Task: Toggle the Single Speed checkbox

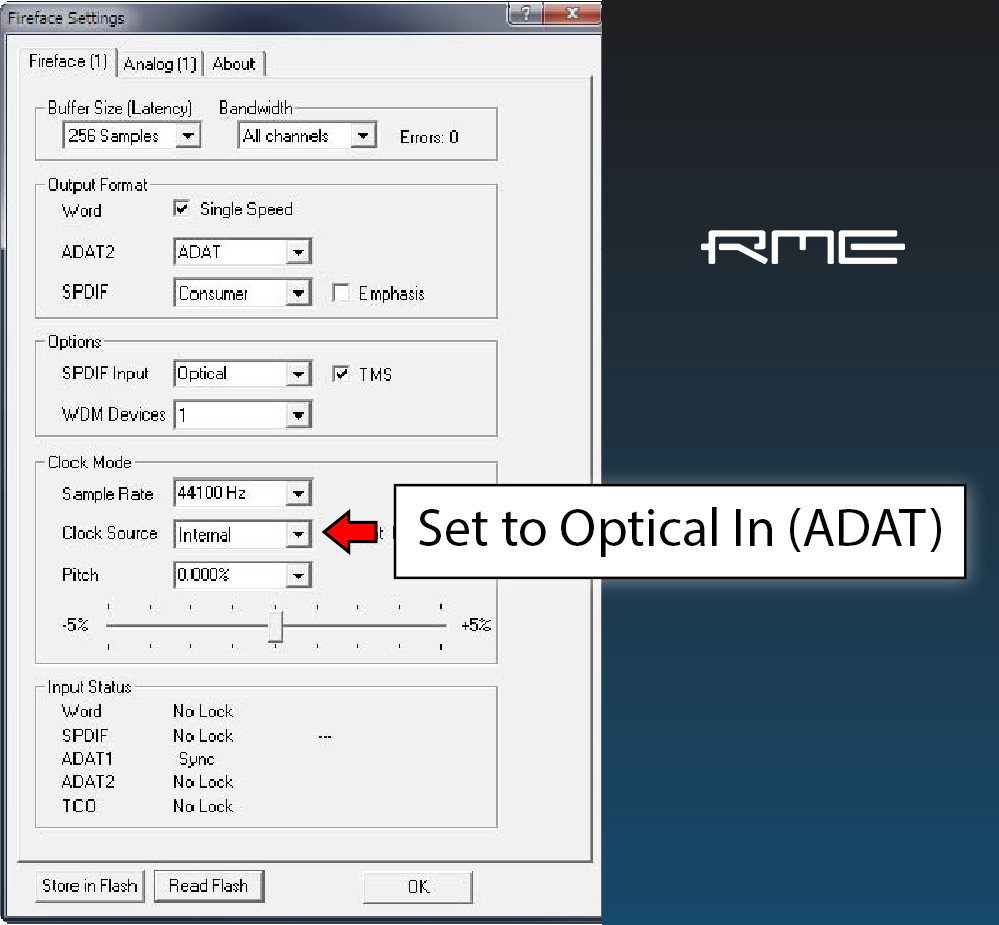Action: (x=182, y=208)
